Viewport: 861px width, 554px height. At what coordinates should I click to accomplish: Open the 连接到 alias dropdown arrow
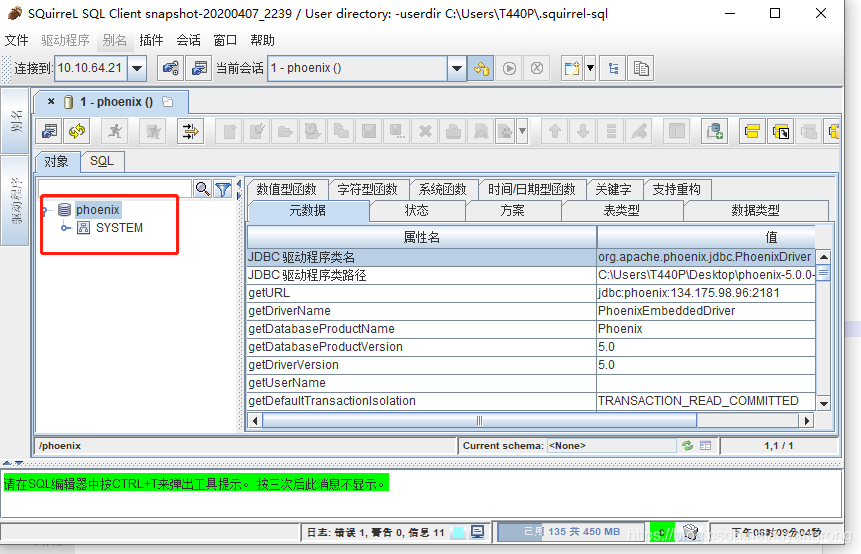coord(137,69)
